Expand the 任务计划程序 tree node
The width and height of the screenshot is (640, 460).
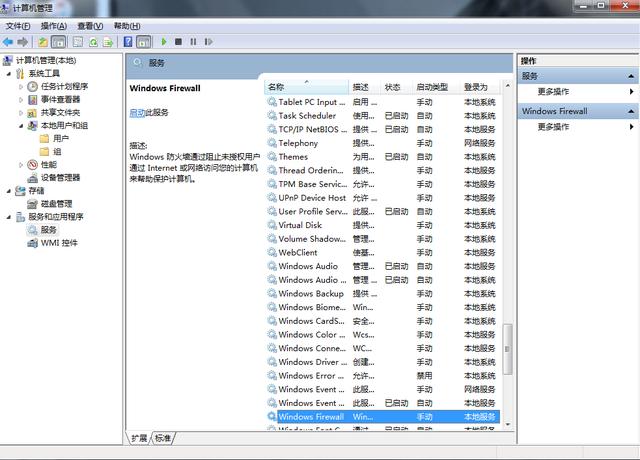click(x=21, y=87)
